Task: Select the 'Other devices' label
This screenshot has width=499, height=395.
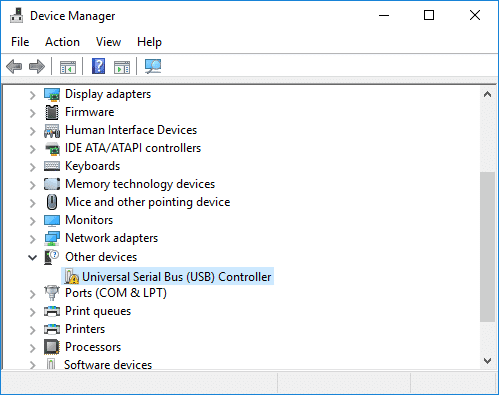Action: pos(101,257)
